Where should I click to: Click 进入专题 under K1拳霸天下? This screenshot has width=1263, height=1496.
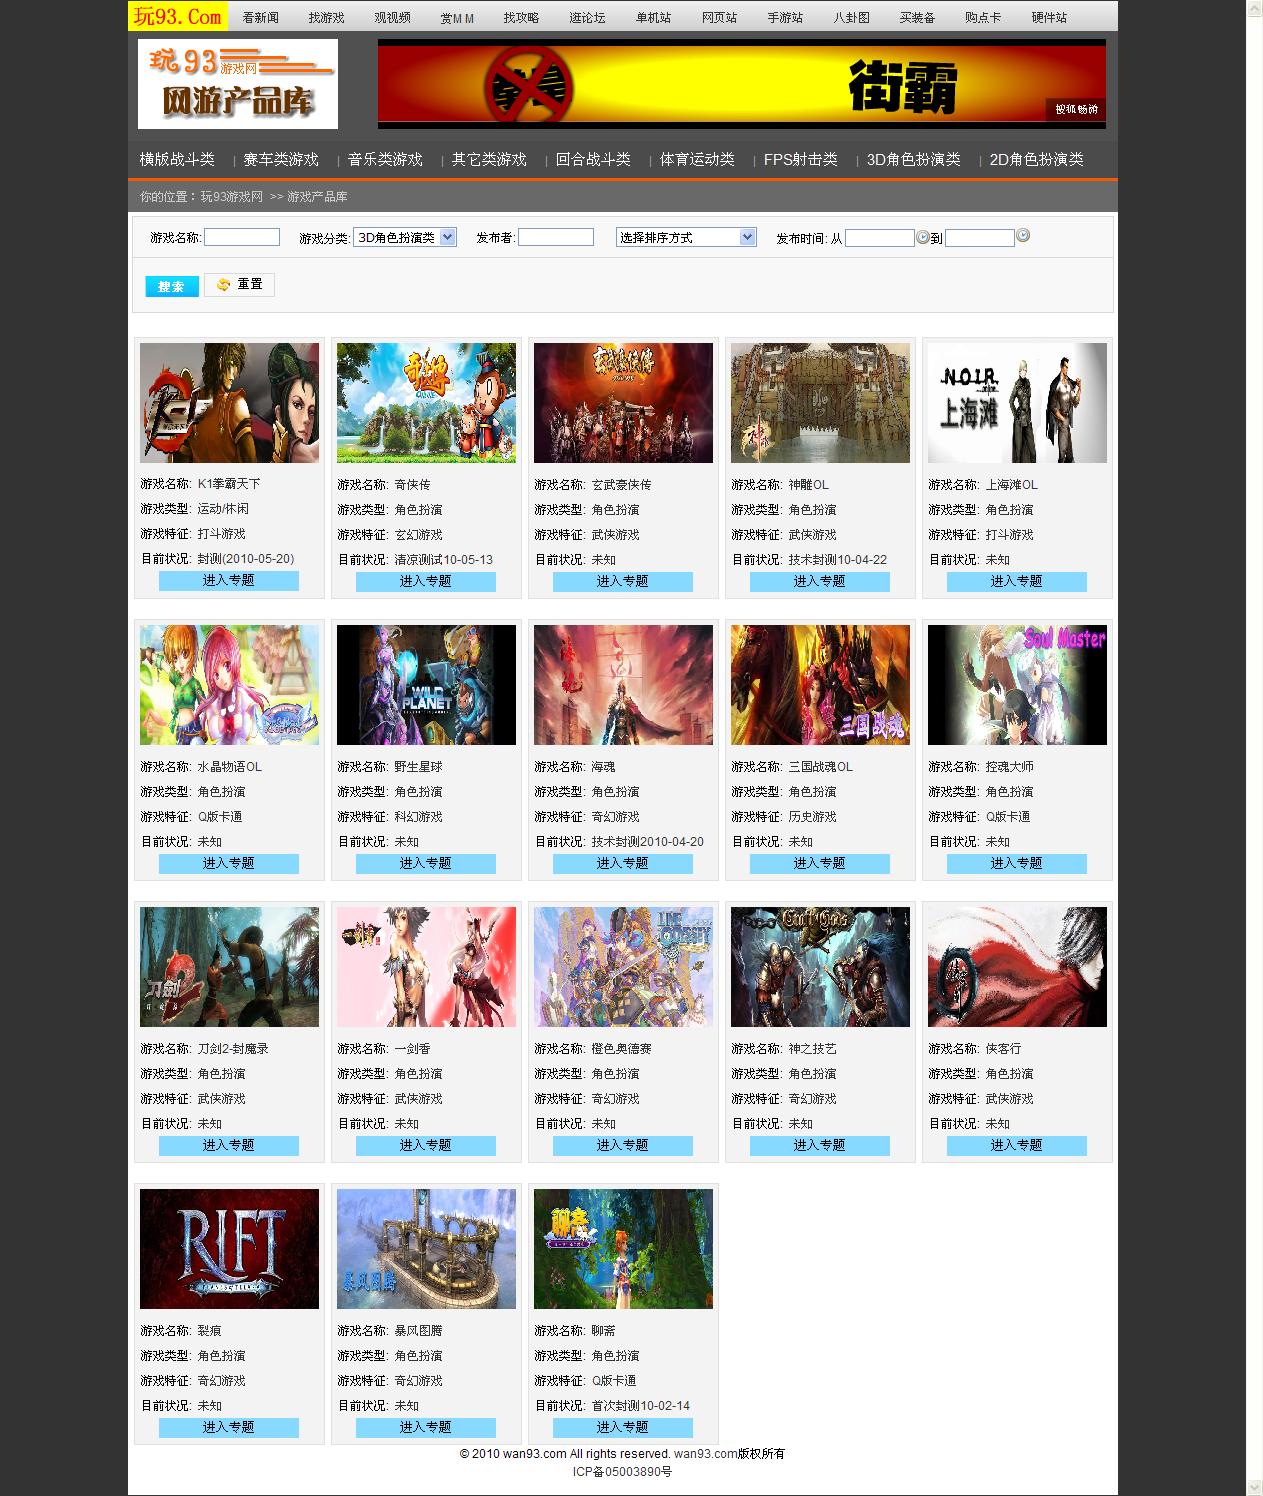coord(229,580)
